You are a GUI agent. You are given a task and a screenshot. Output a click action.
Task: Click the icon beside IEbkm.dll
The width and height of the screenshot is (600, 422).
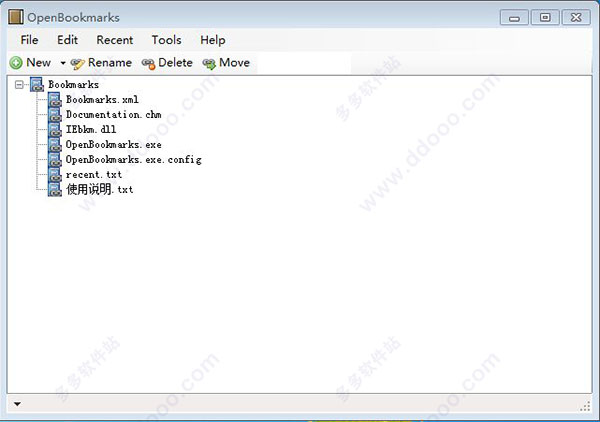(x=55, y=129)
